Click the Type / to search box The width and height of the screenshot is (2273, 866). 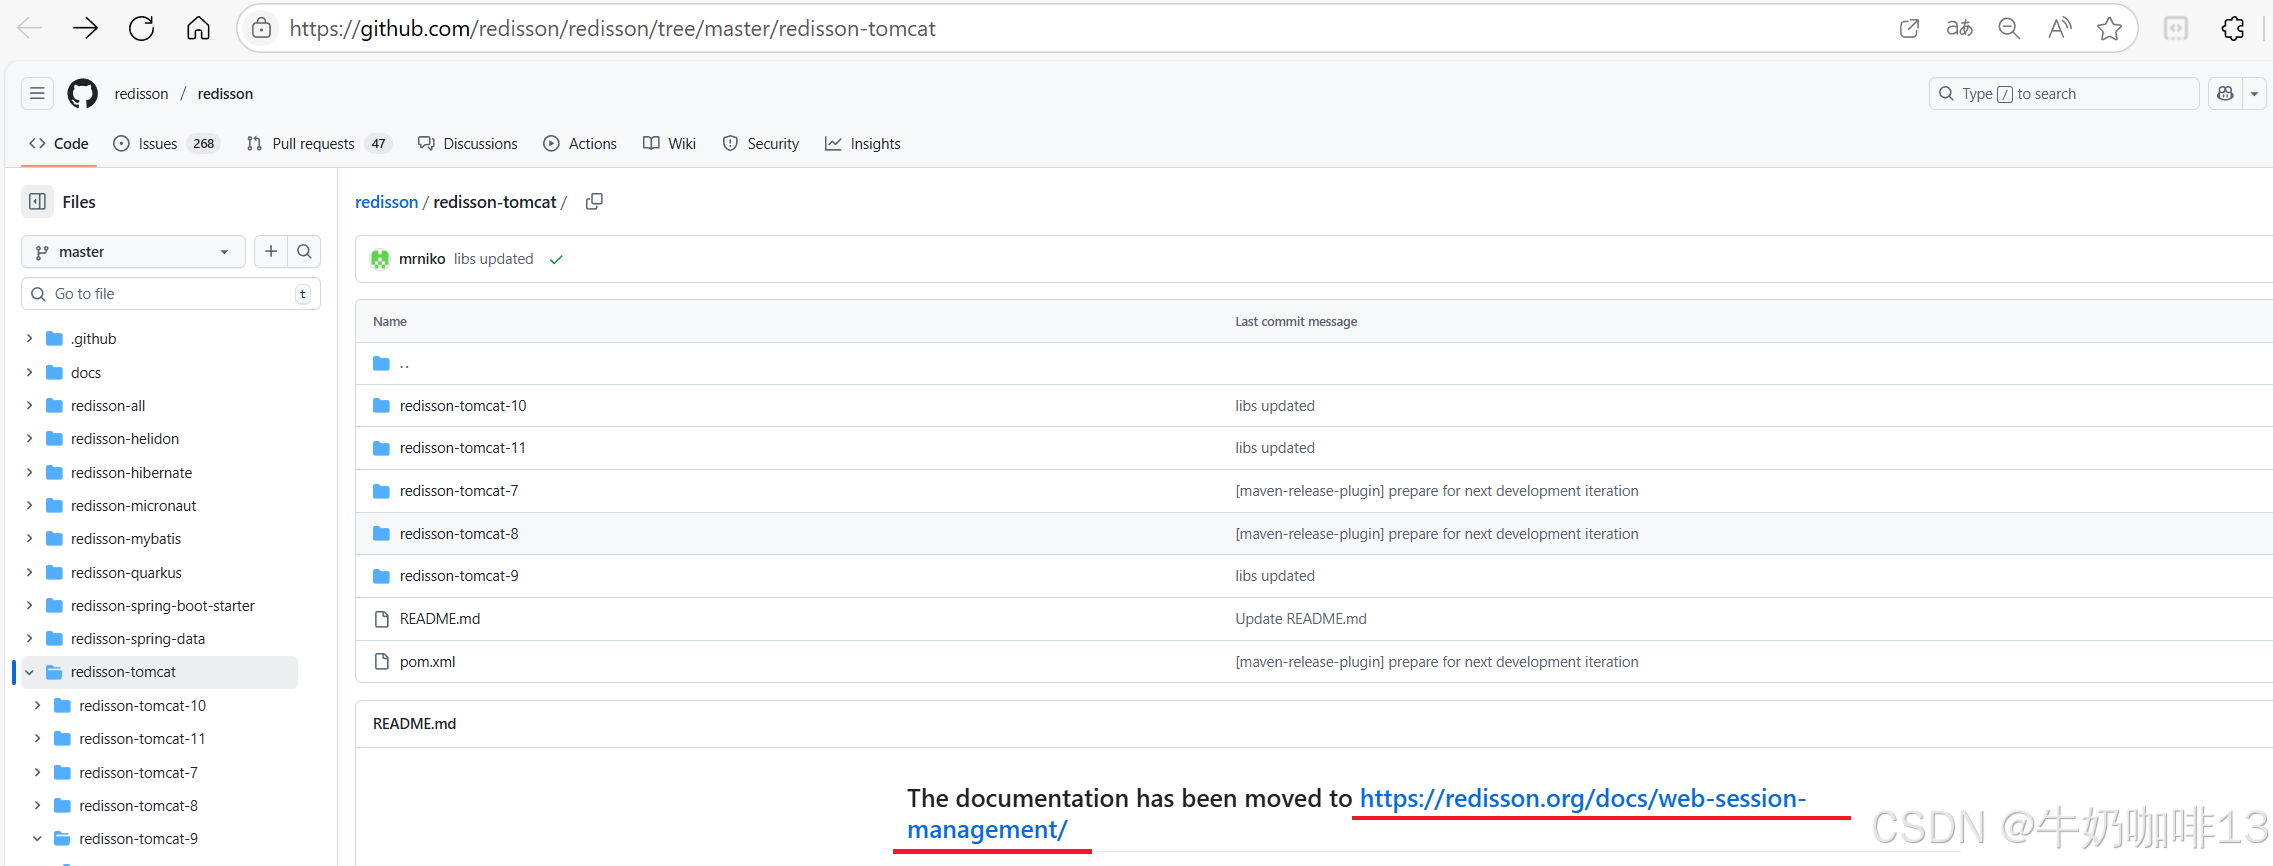click(x=2064, y=93)
